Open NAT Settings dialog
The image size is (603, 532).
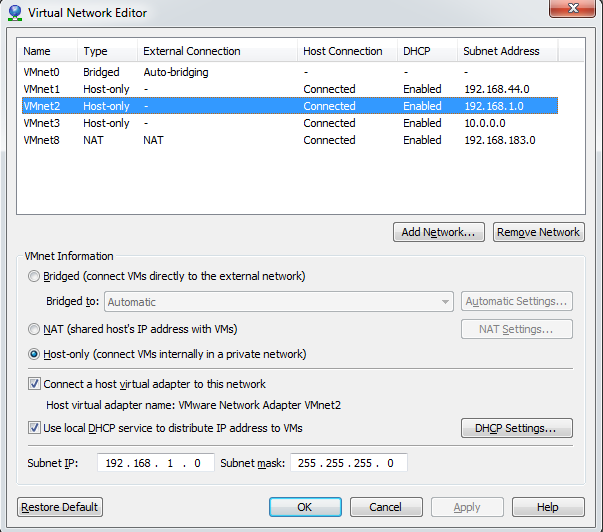(x=517, y=329)
